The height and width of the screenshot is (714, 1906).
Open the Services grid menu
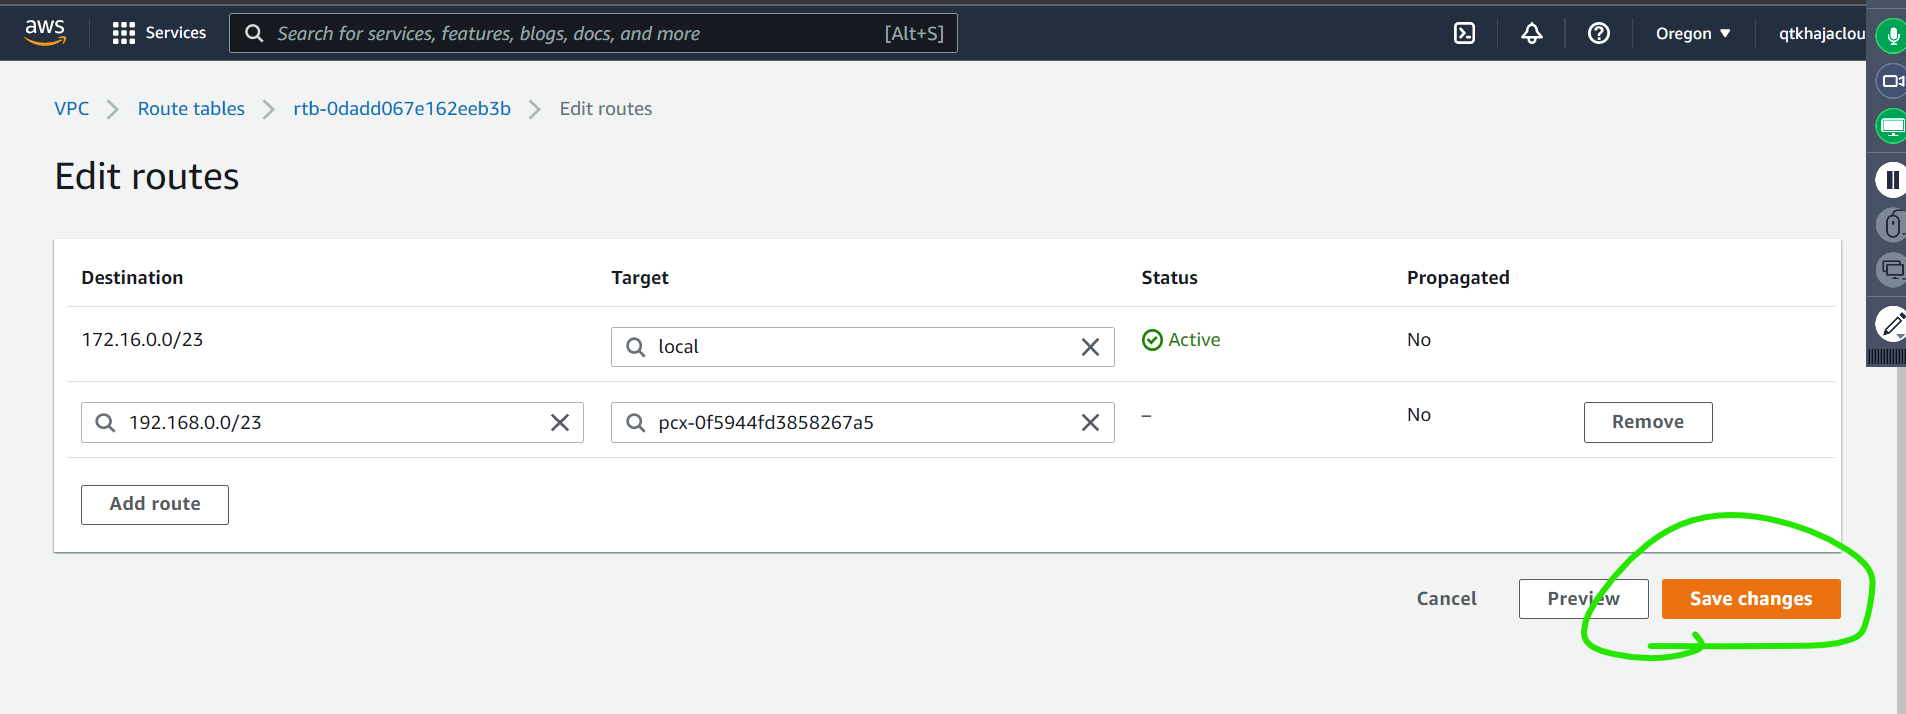pyautogui.click(x=160, y=33)
